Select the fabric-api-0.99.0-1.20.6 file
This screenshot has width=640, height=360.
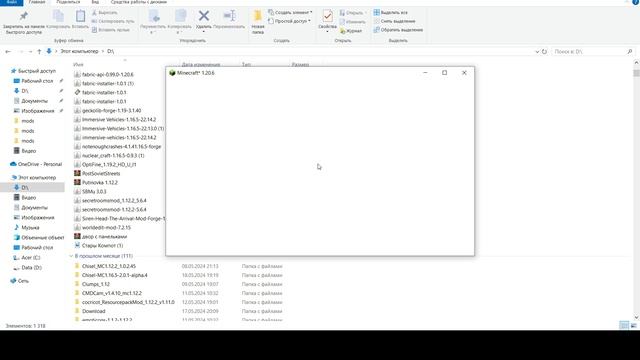tap(108, 74)
